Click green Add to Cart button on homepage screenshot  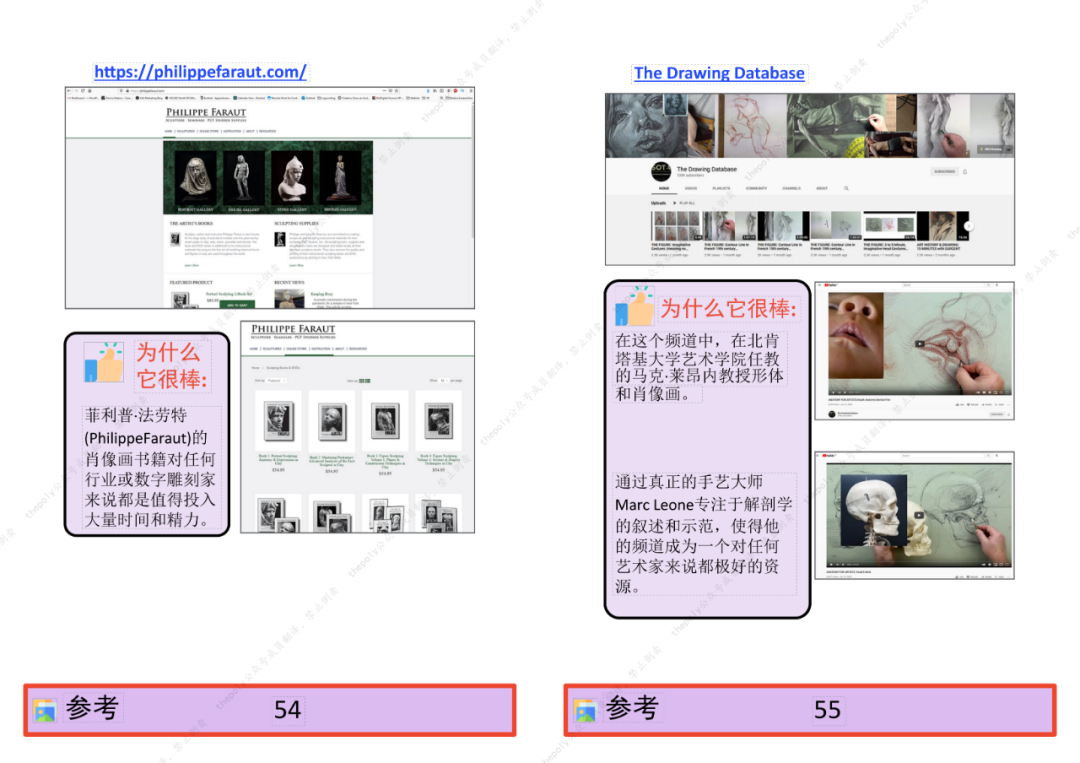(237, 304)
